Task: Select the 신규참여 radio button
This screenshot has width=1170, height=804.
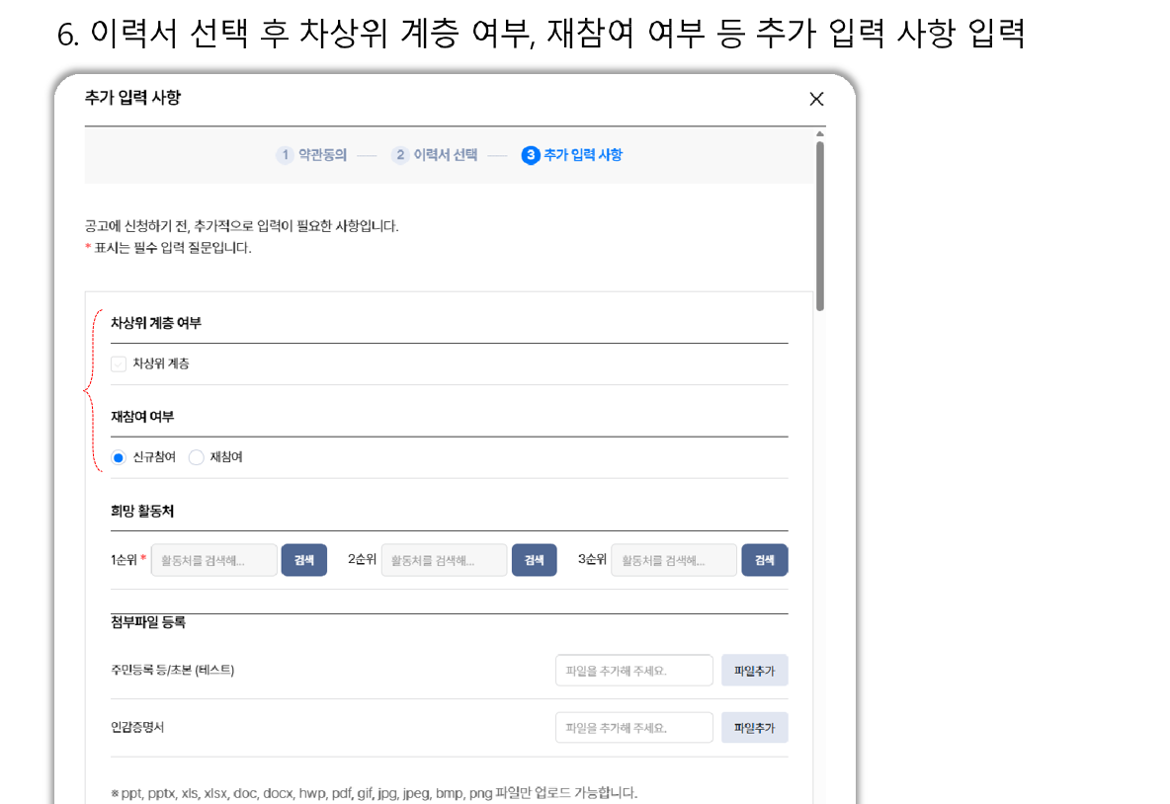Action: pyautogui.click(x=119, y=458)
